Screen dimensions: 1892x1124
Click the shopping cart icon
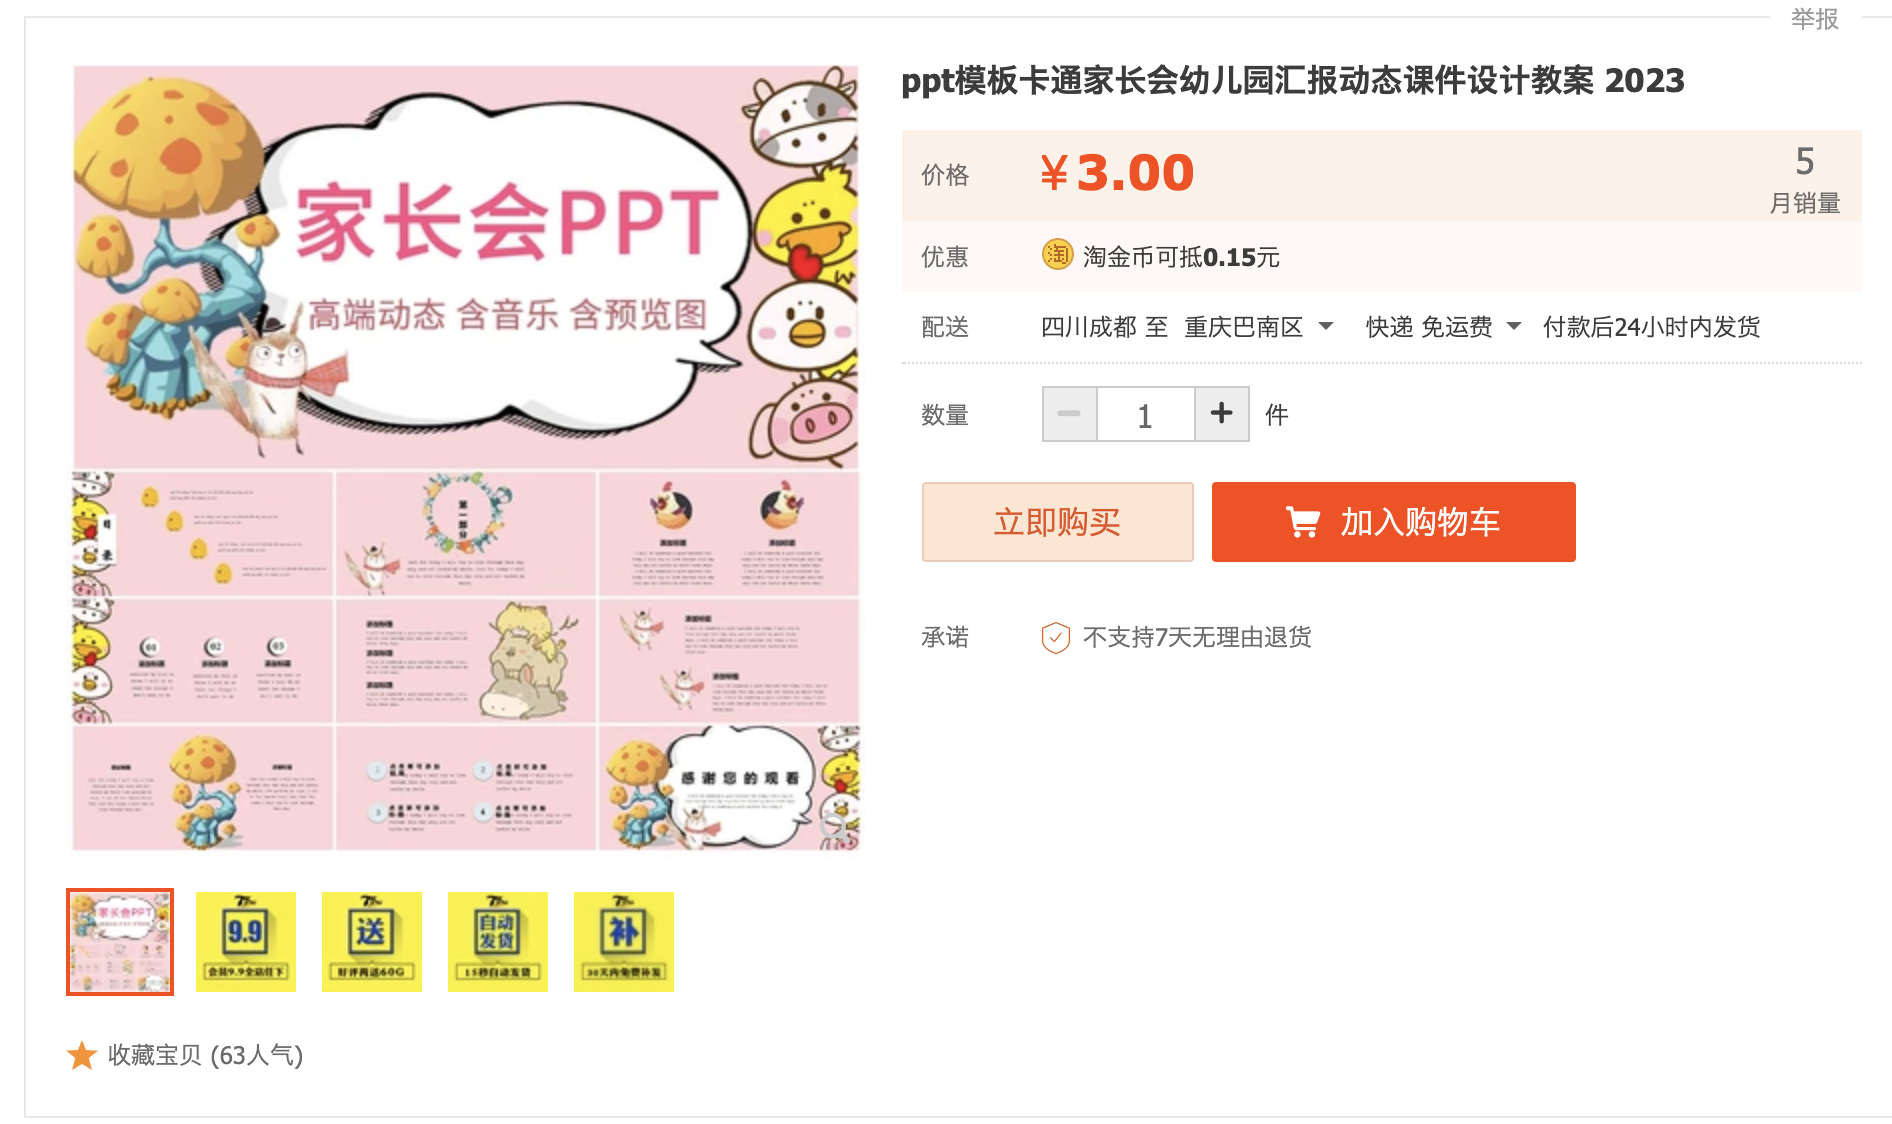[1302, 522]
